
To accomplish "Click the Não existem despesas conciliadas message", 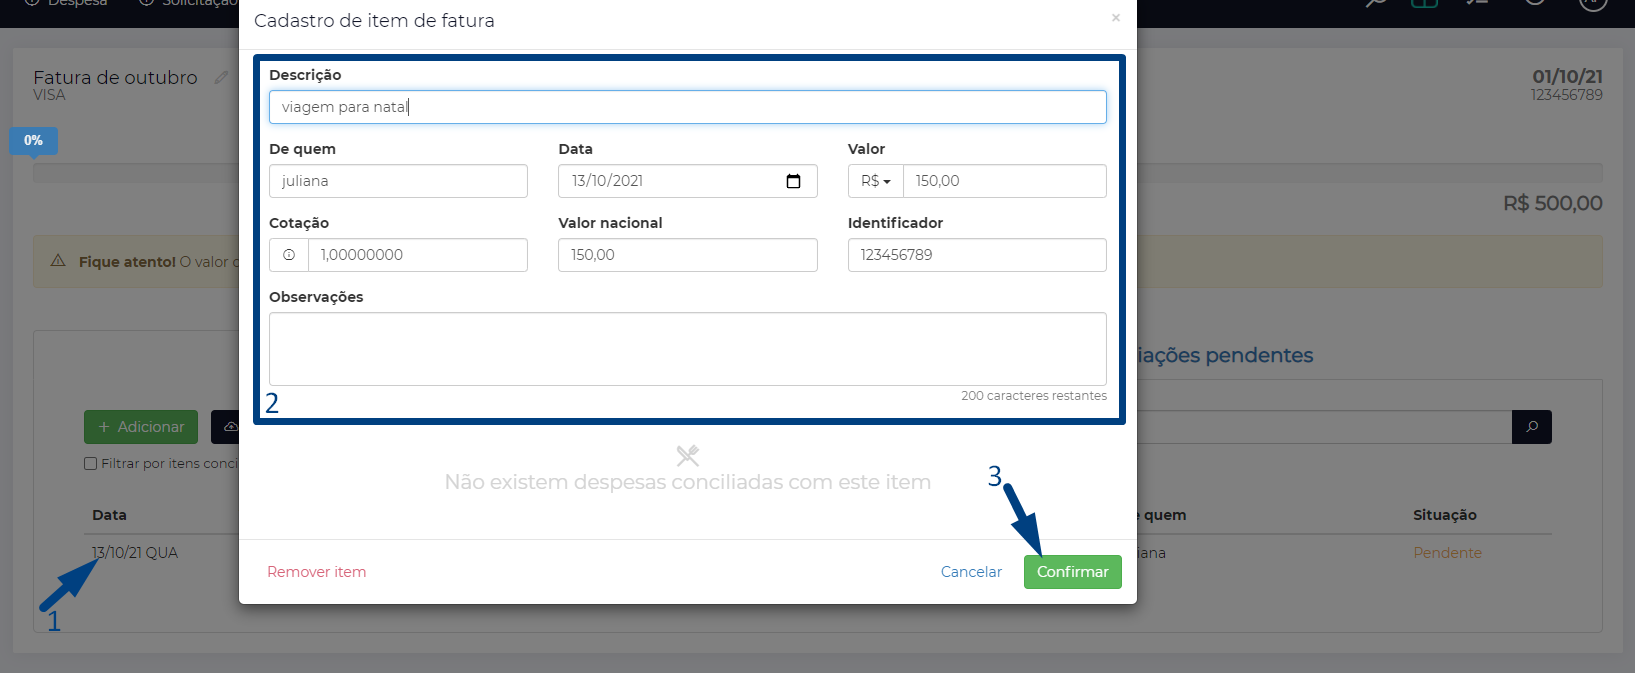I will 688,482.
